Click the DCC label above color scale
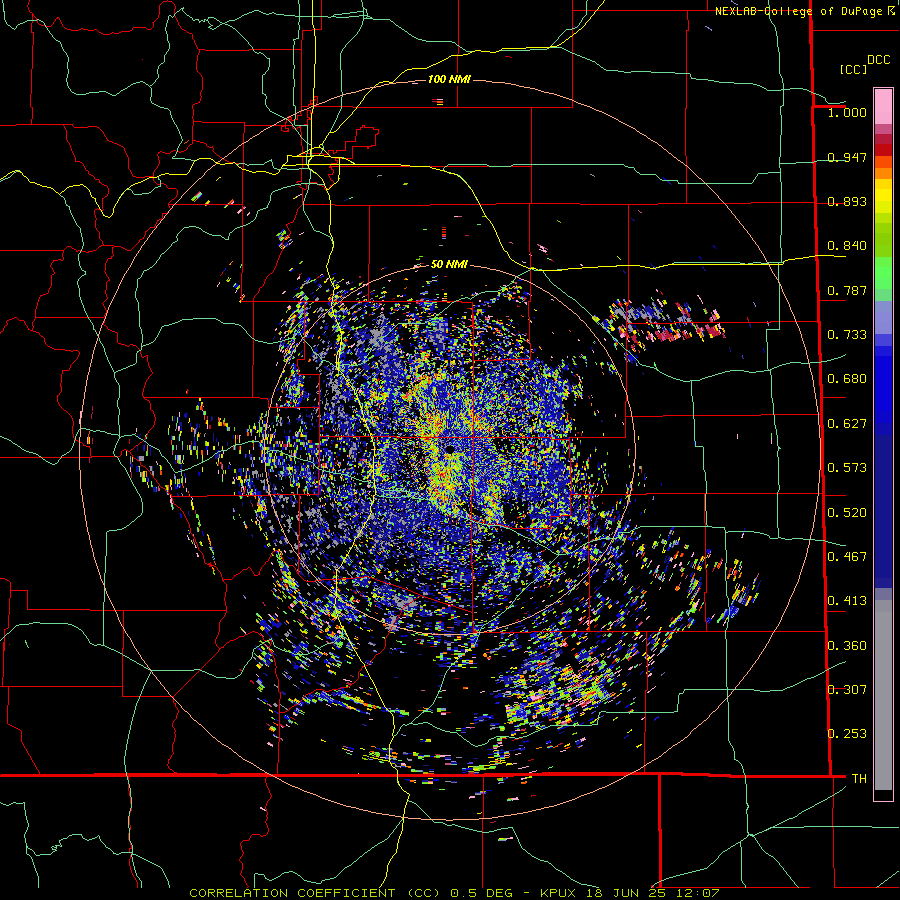Image resolution: width=900 pixels, height=900 pixels. (x=878, y=60)
